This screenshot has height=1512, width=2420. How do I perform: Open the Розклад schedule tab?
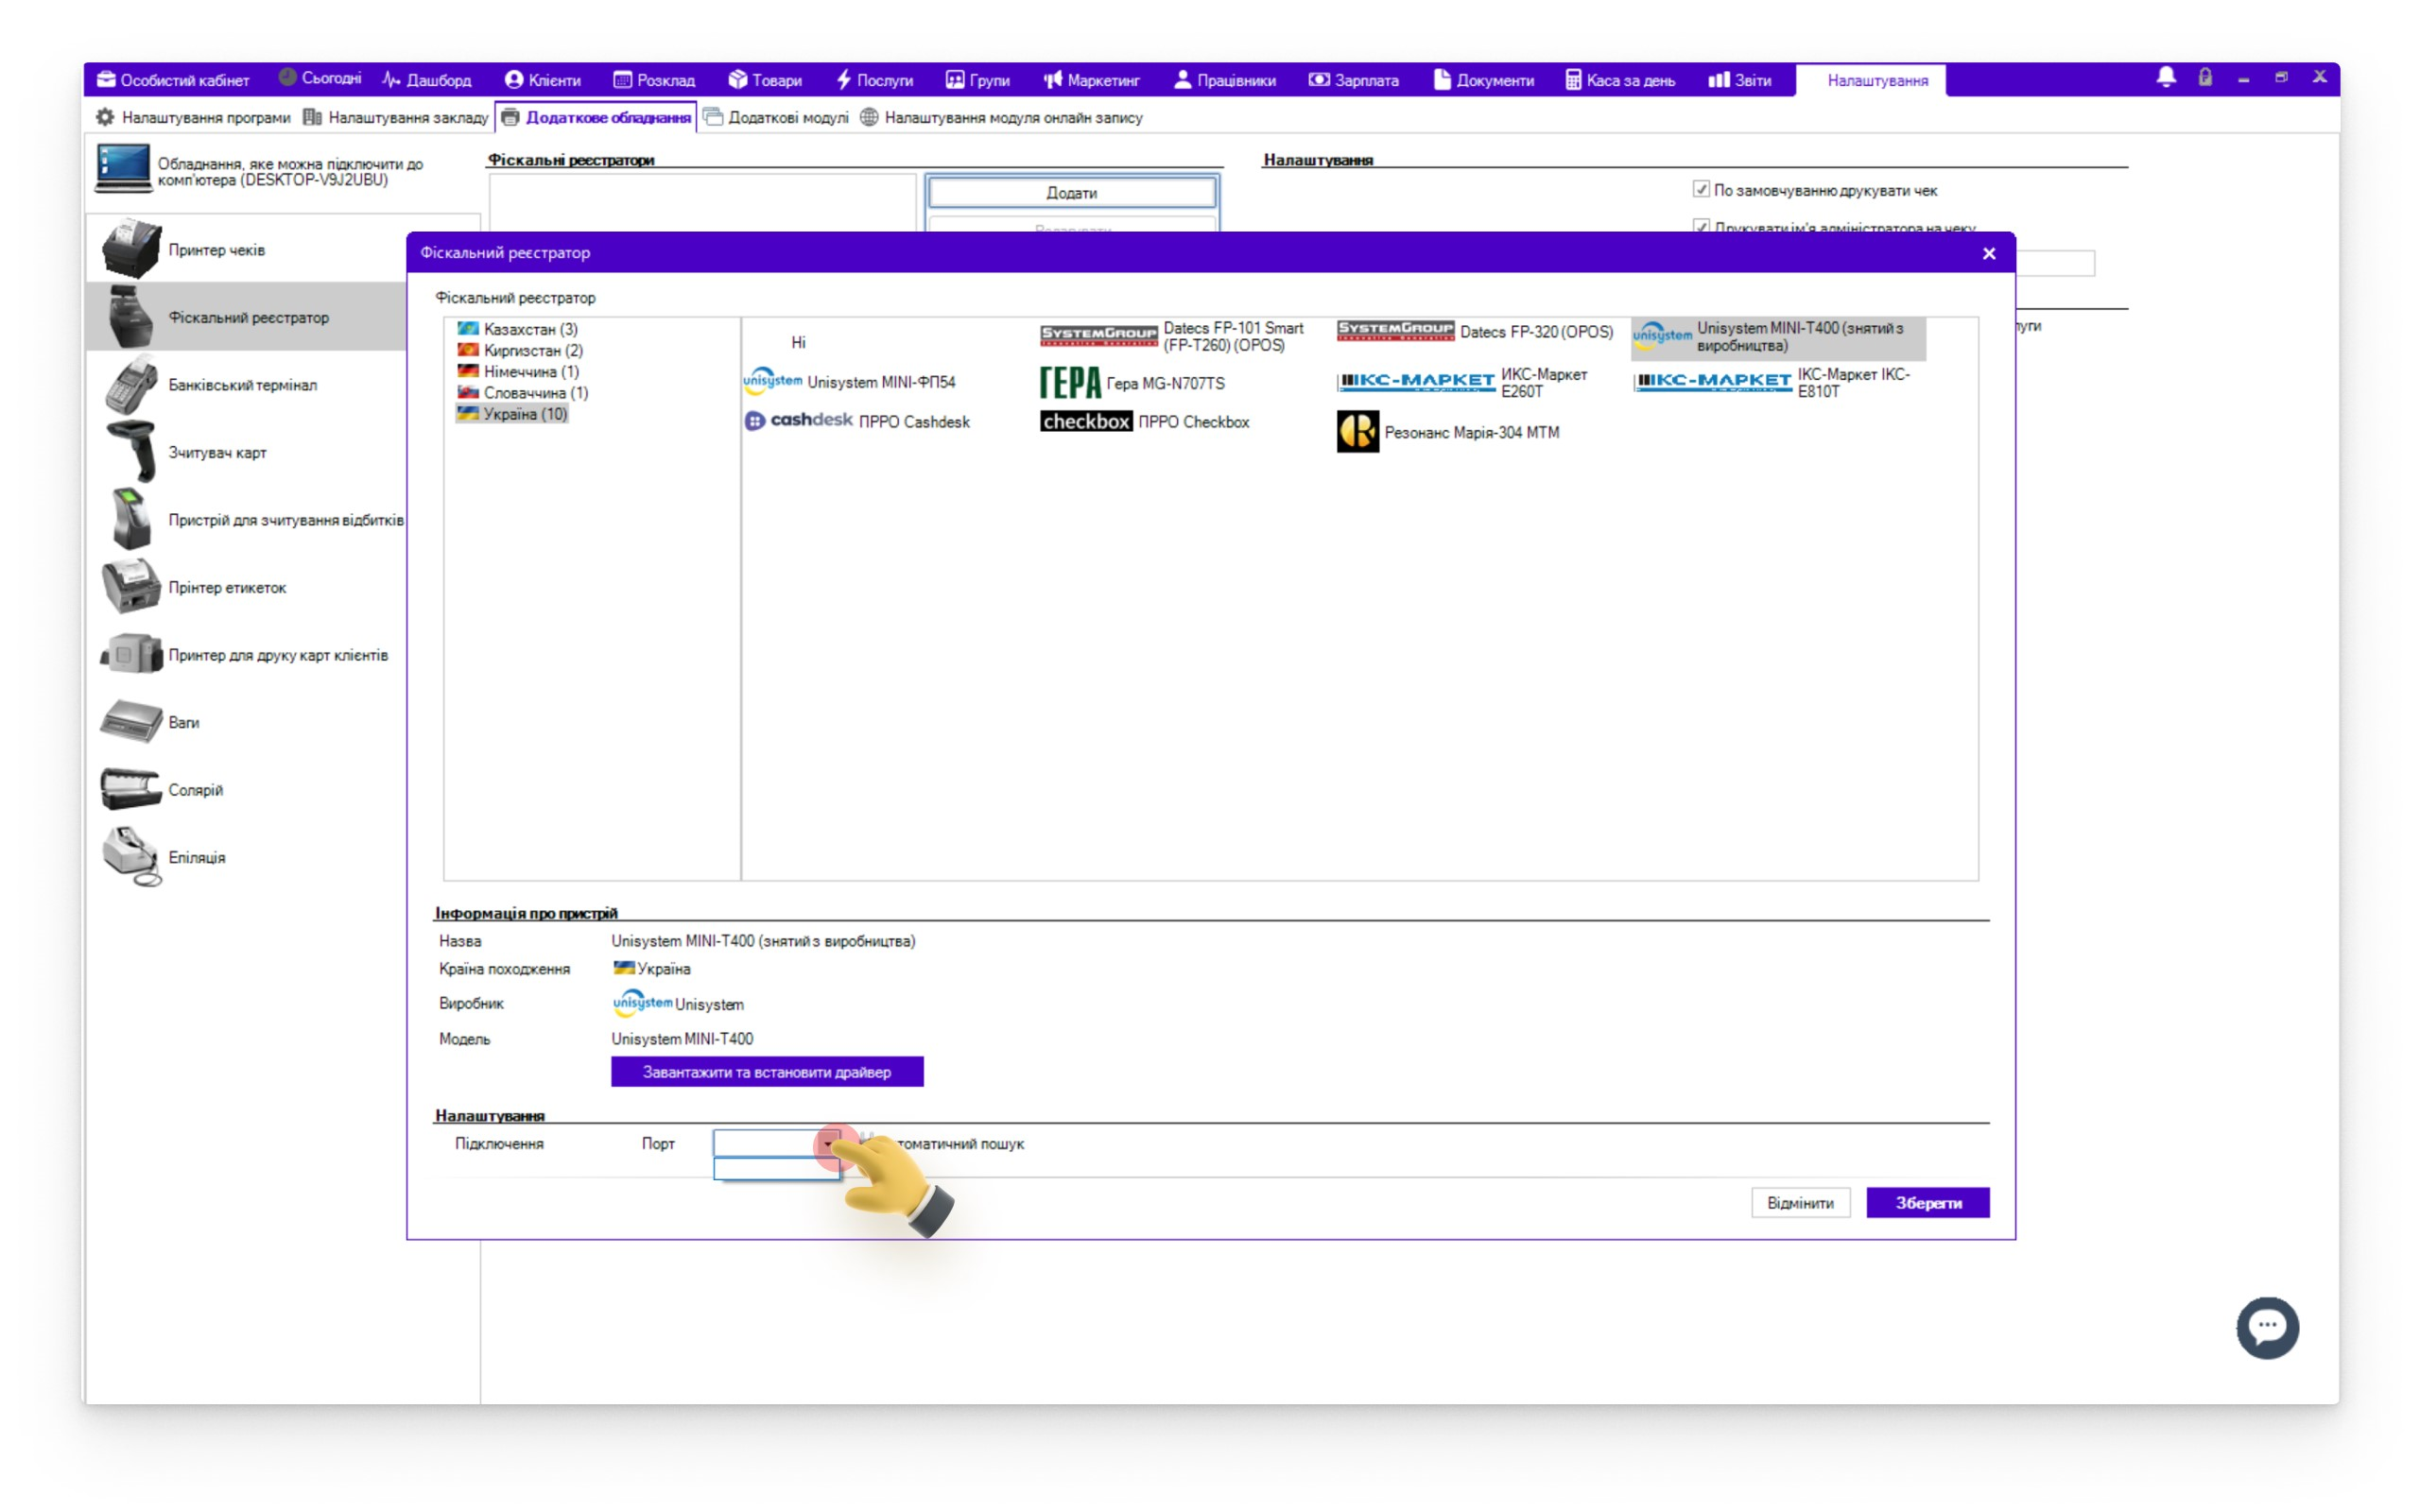tap(654, 80)
